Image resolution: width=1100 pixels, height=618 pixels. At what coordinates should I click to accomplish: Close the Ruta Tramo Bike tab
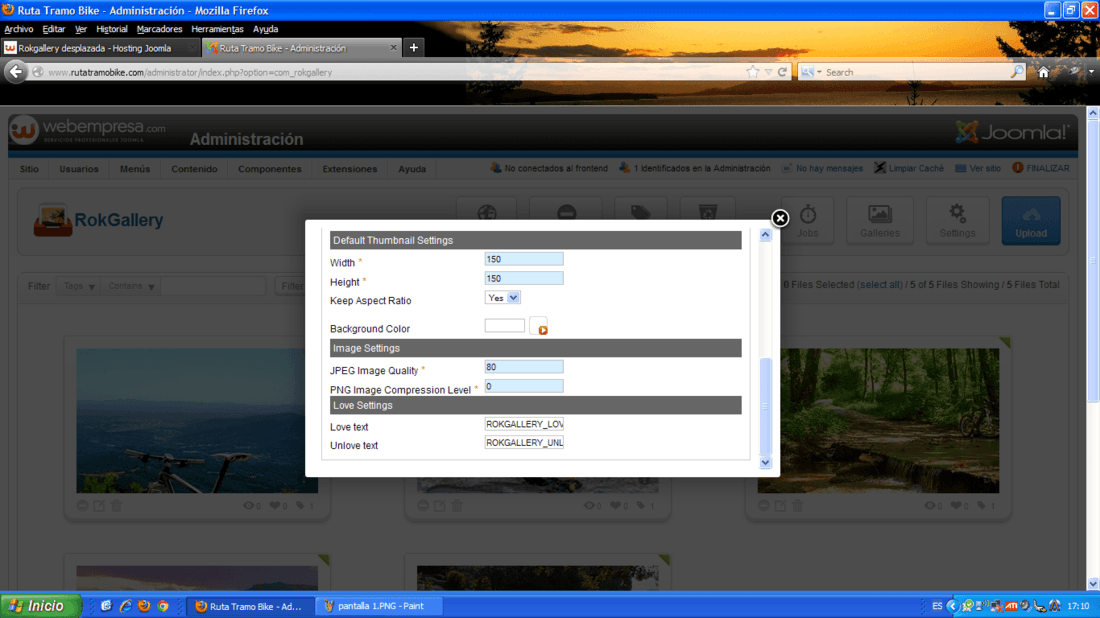coord(393,48)
